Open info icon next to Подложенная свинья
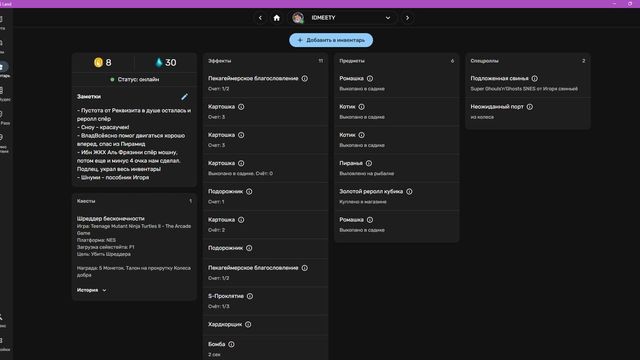640x360 pixels. pyautogui.click(x=535, y=78)
